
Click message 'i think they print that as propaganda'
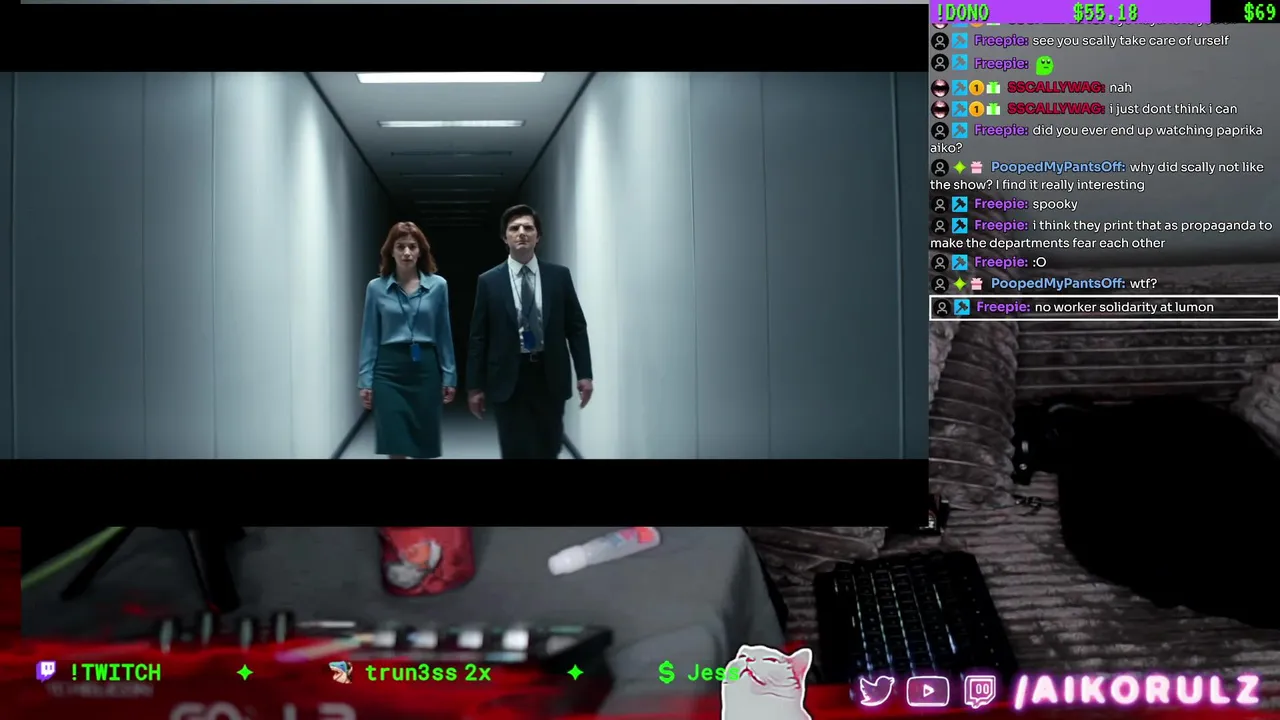coord(1101,234)
